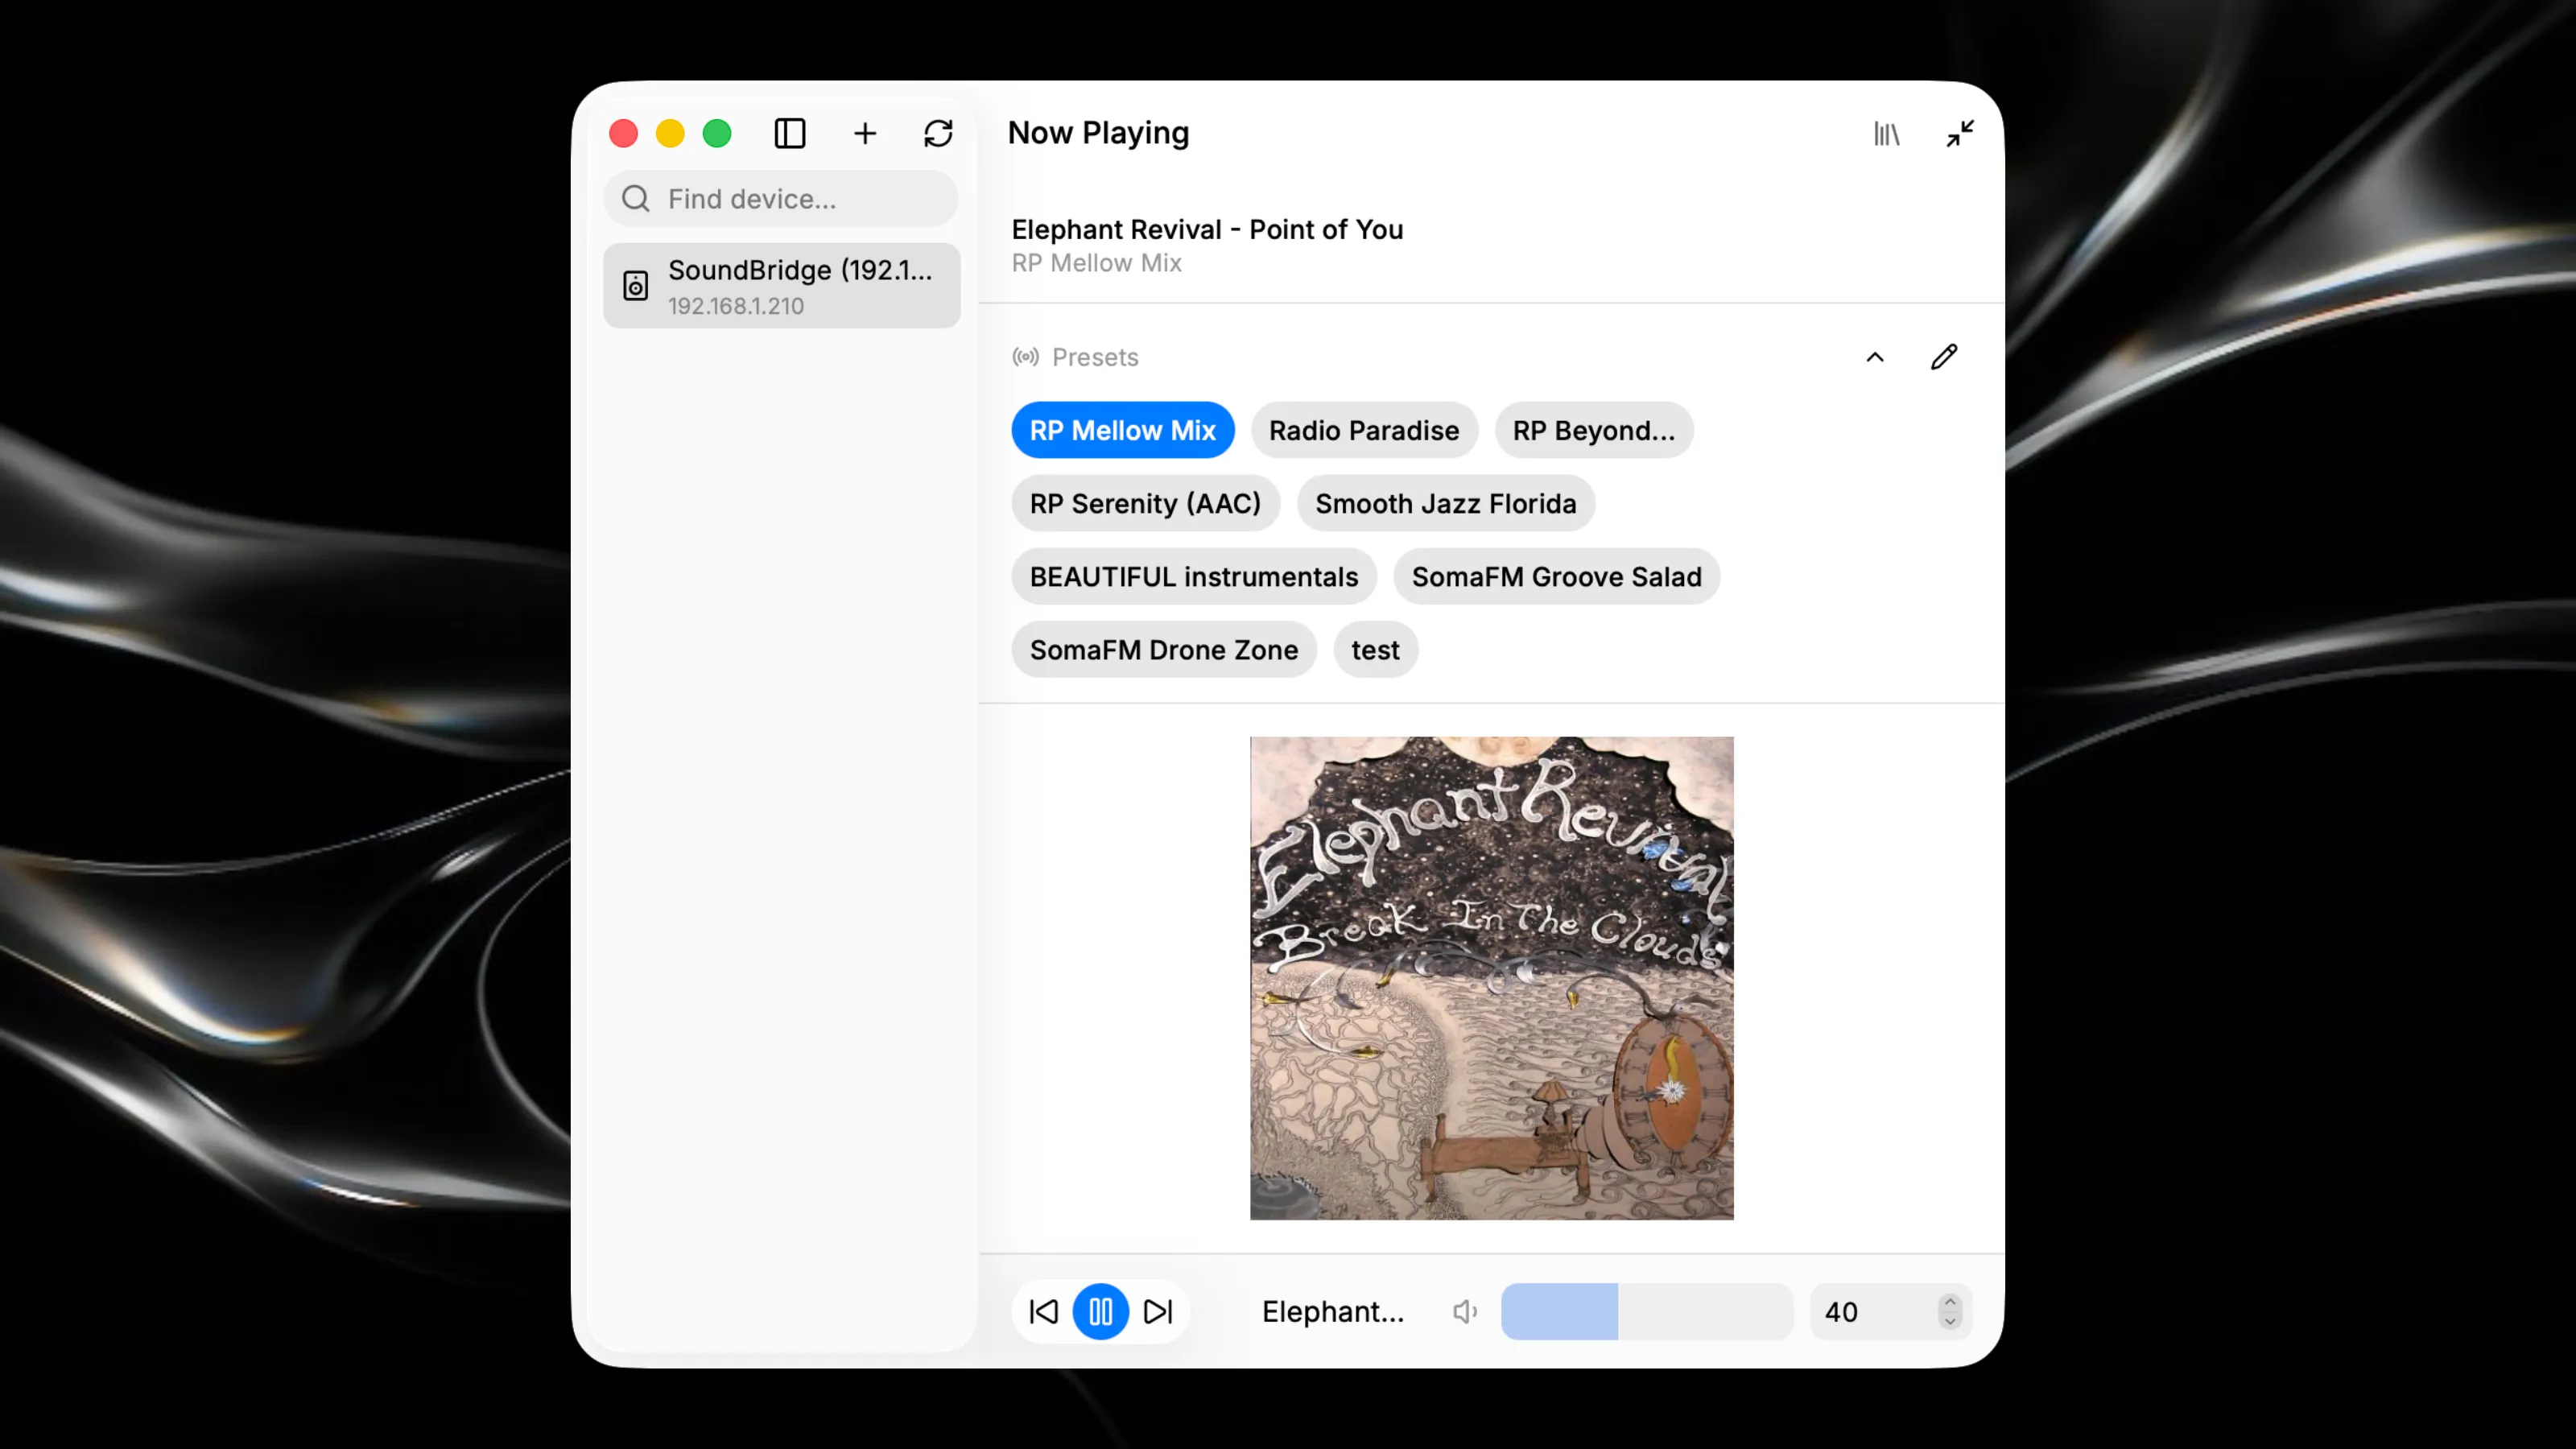This screenshot has width=2576, height=1449.
Task: Minimize the window with yellow button
Action: (670, 133)
